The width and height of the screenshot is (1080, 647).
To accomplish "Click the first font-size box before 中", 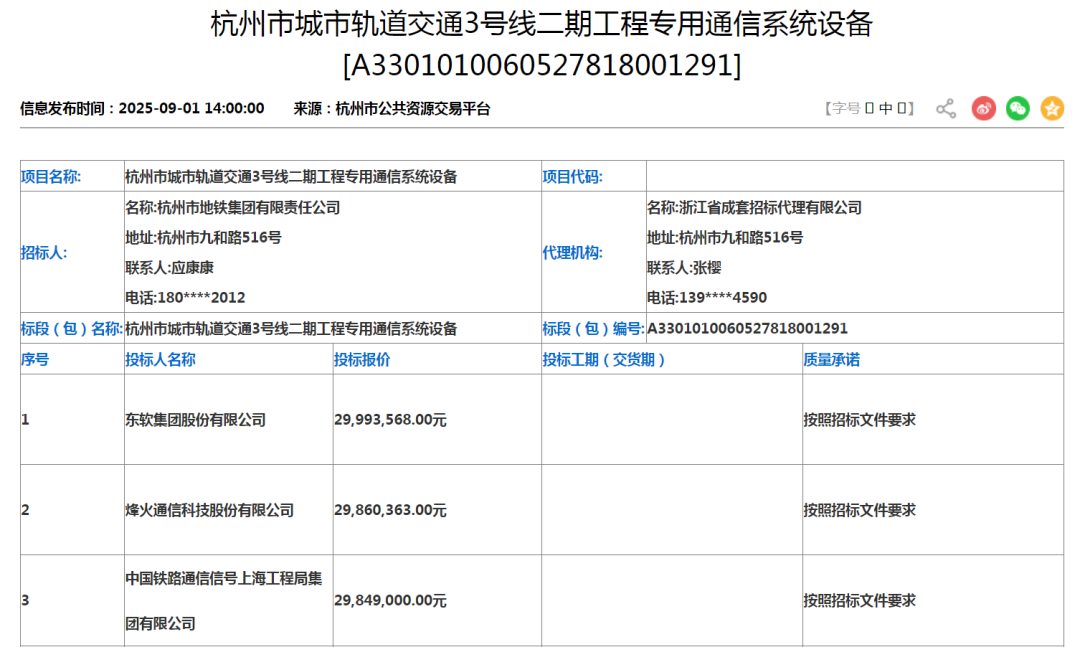I will click(x=869, y=108).
